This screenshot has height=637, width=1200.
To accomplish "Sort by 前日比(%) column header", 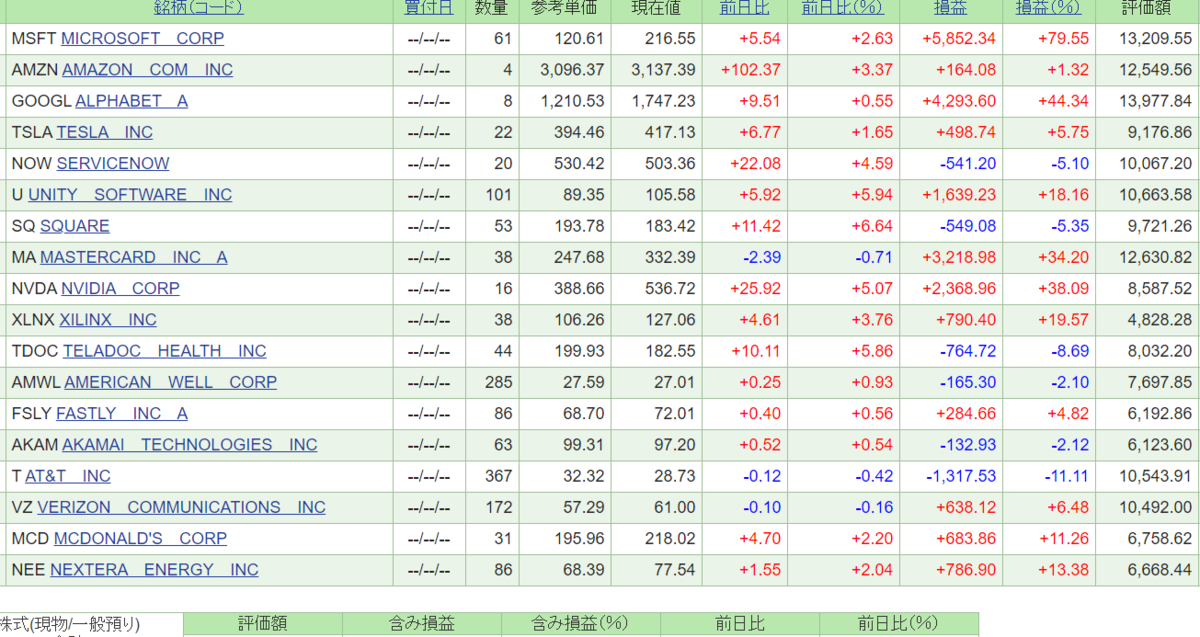I will (x=843, y=8).
